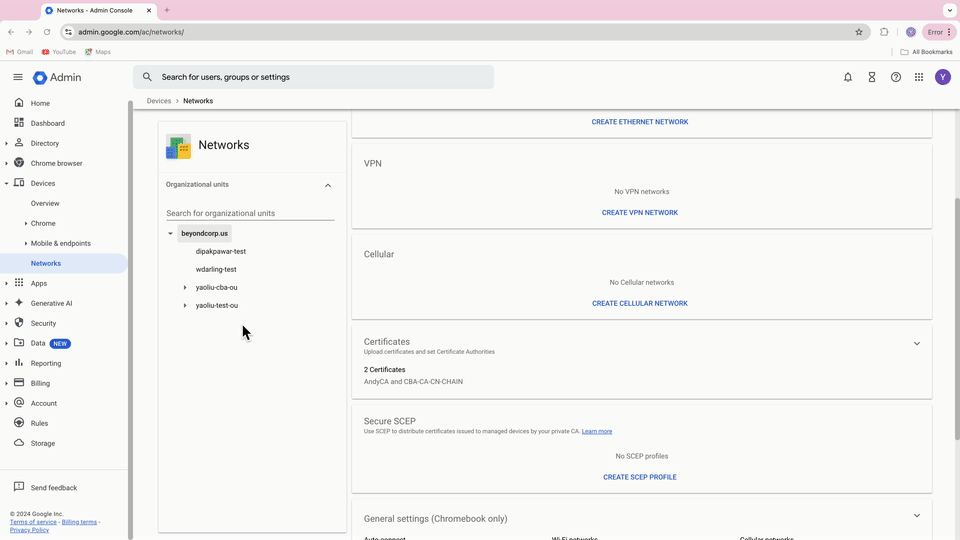This screenshot has width=960, height=540.
Task: Click the Data folder icon
Action: pos(19,343)
